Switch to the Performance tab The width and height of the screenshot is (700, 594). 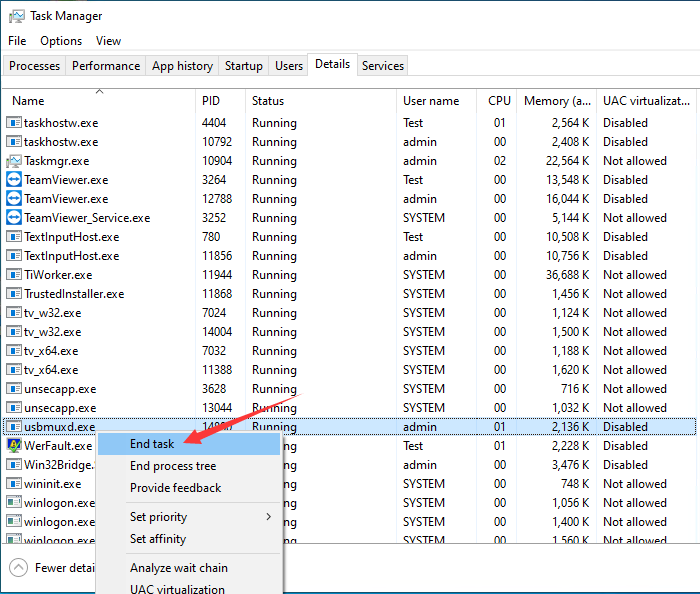(x=106, y=66)
